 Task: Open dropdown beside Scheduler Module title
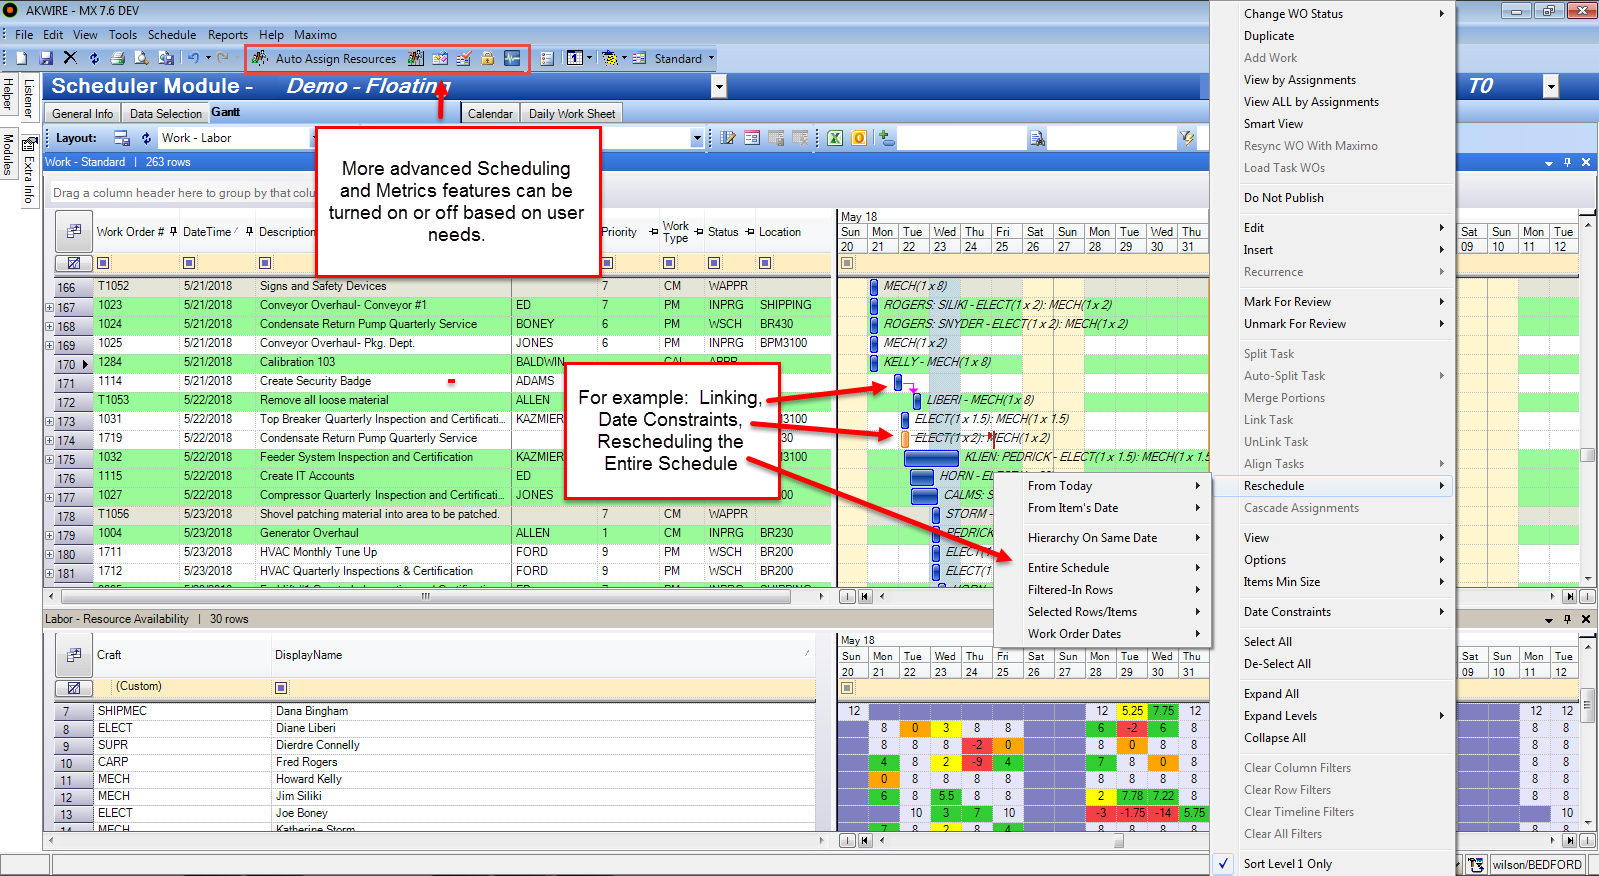(718, 87)
